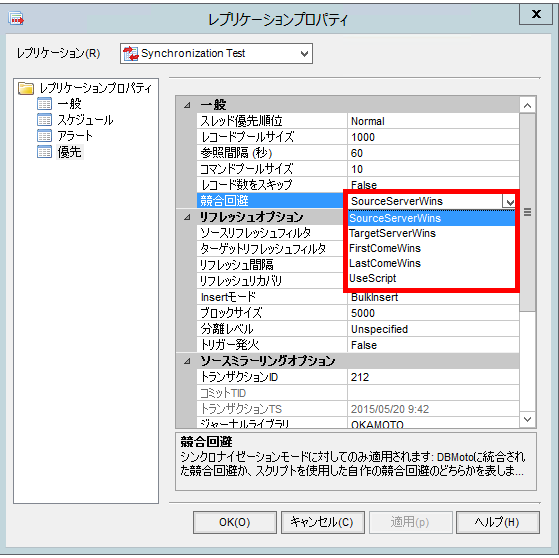The height and width of the screenshot is (558, 559).
Task: Click the OK(O) button
Action: pyautogui.click(x=235, y=522)
